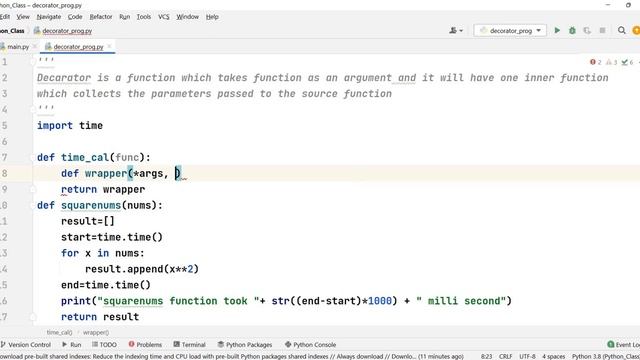Click the fold end marker at line 4

(x=33, y=109)
